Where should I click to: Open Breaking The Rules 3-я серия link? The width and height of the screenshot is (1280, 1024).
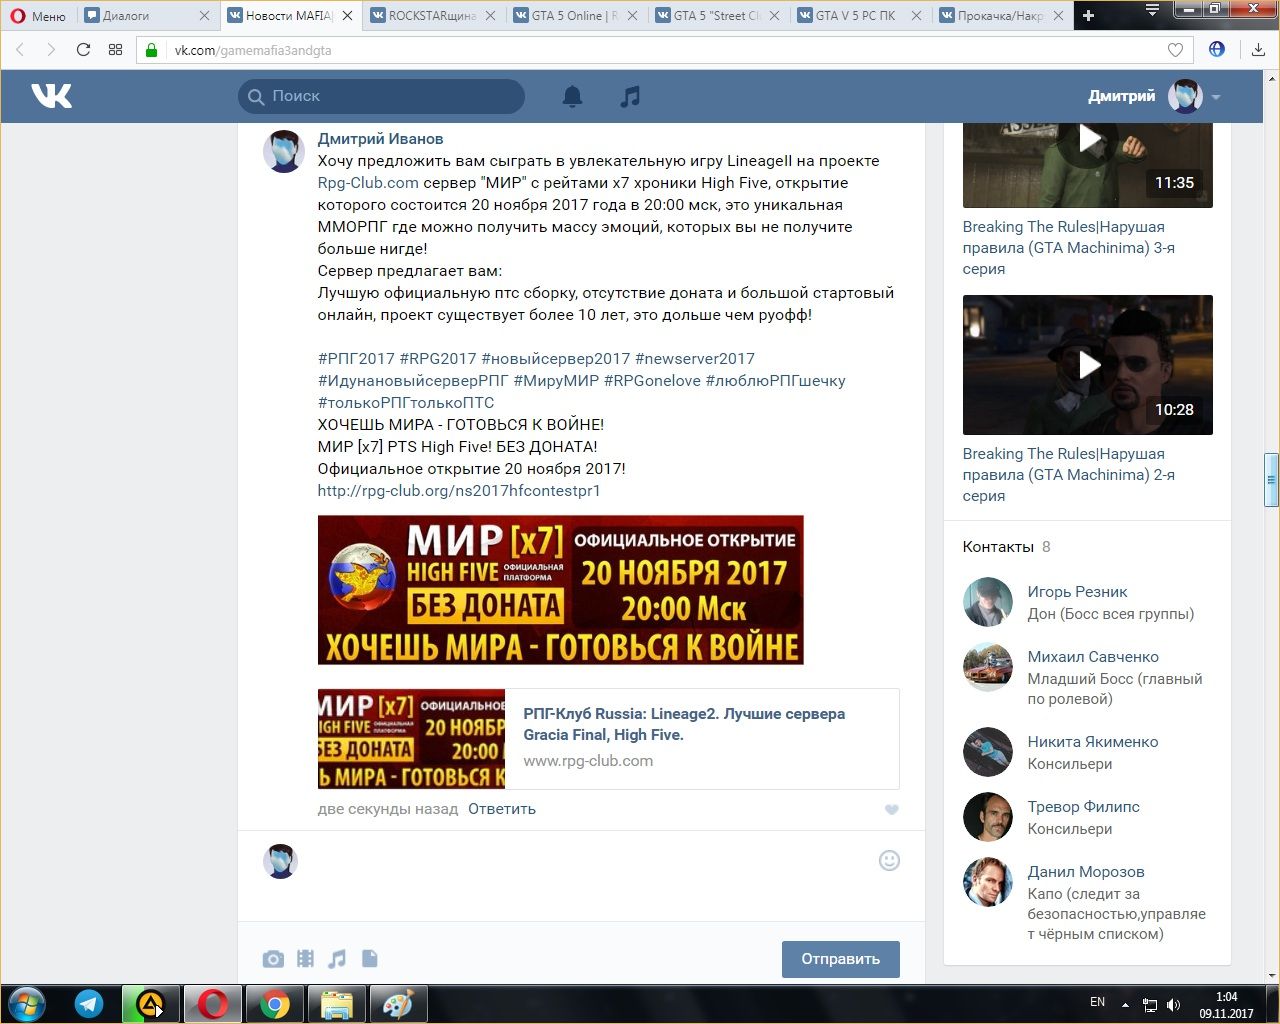[x=1068, y=248]
